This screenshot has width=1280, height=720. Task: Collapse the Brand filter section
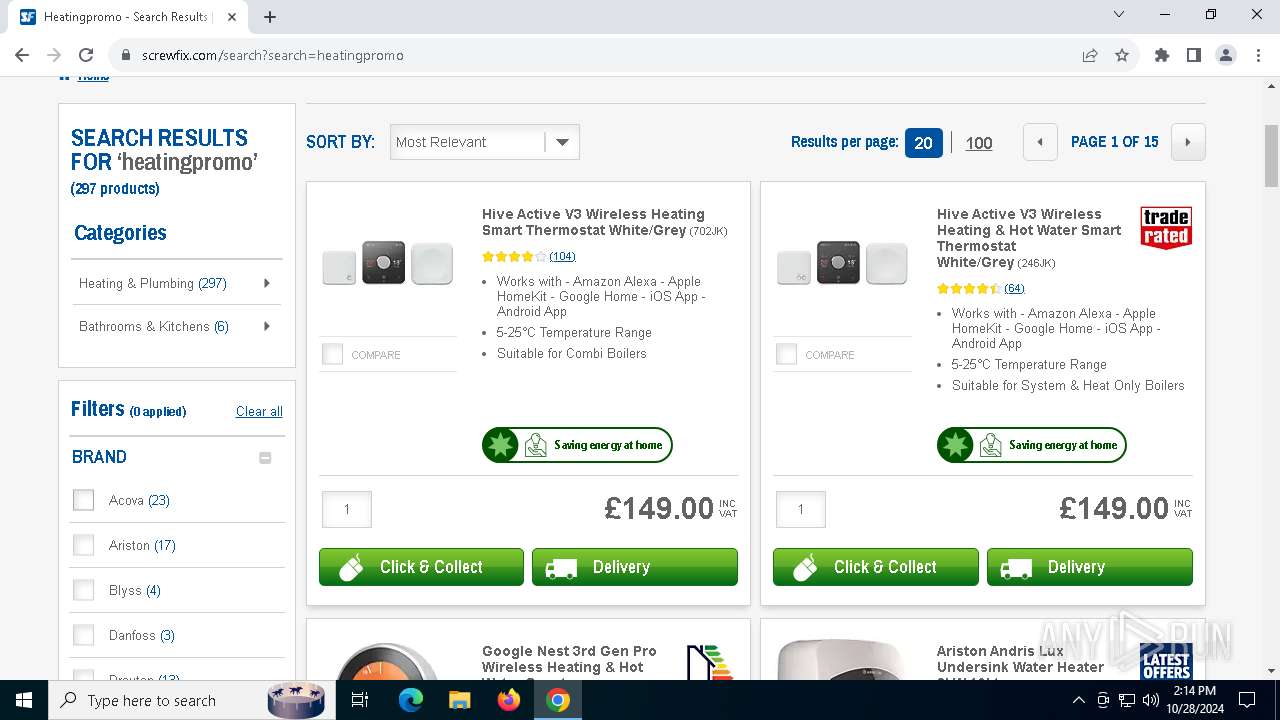[x=265, y=458]
